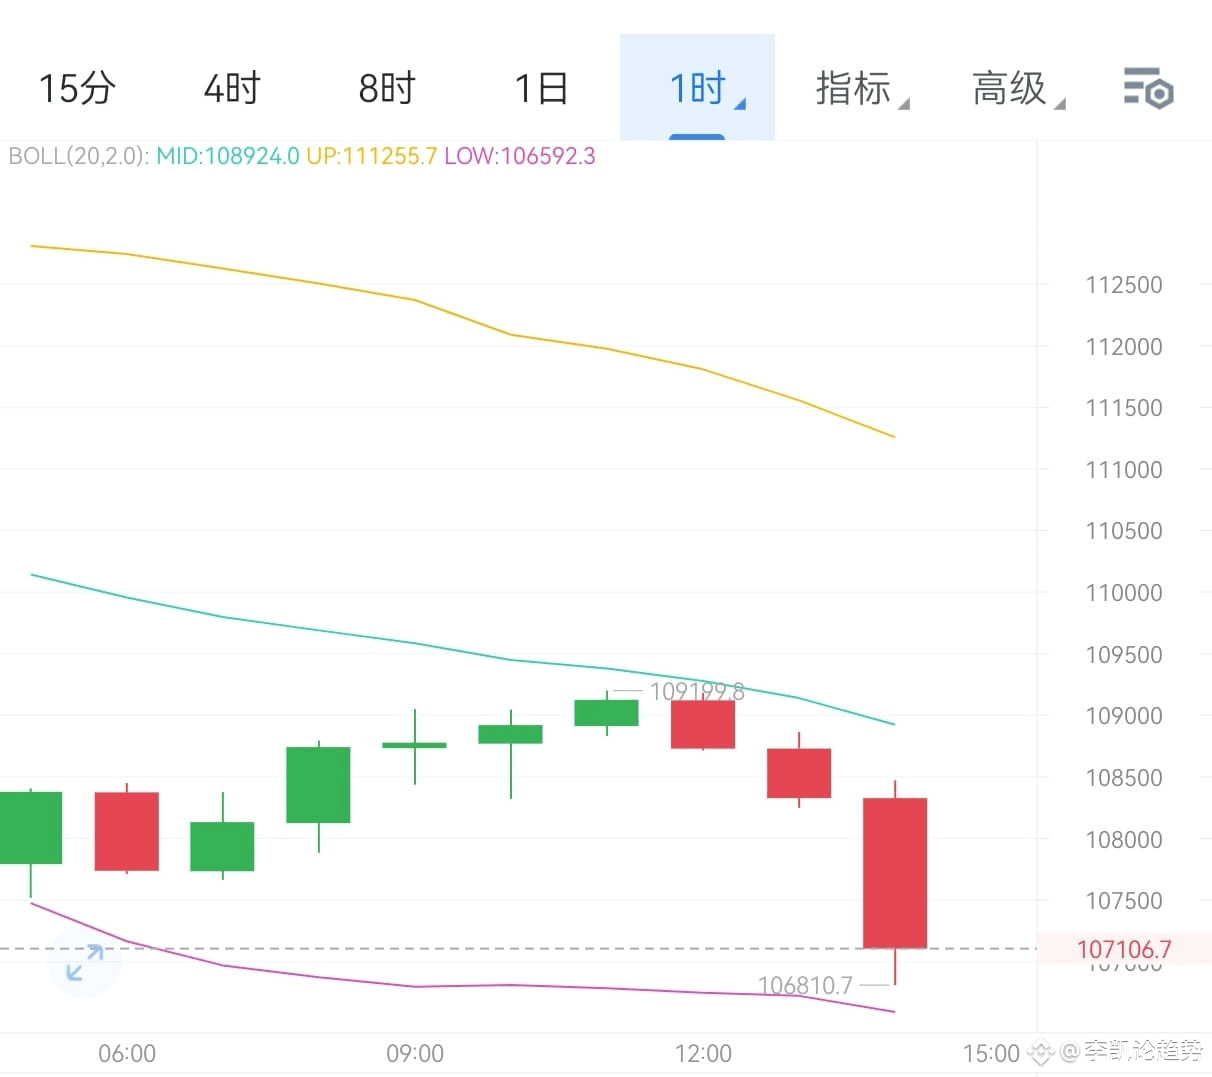Switch to the 4时 timeframe tab
The image size is (1212, 1077).
231,88
